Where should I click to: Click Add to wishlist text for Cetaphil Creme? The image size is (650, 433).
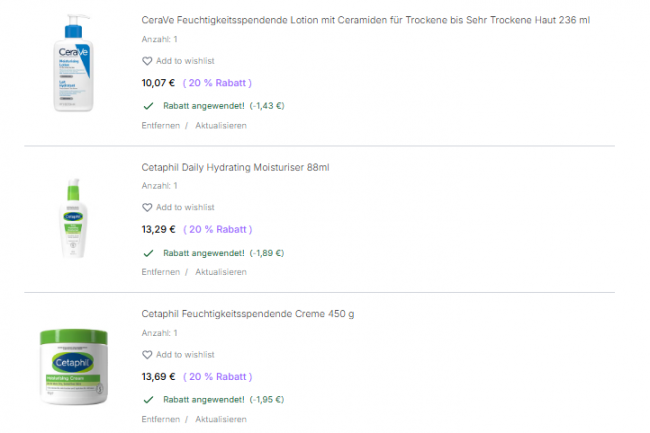pos(185,354)
